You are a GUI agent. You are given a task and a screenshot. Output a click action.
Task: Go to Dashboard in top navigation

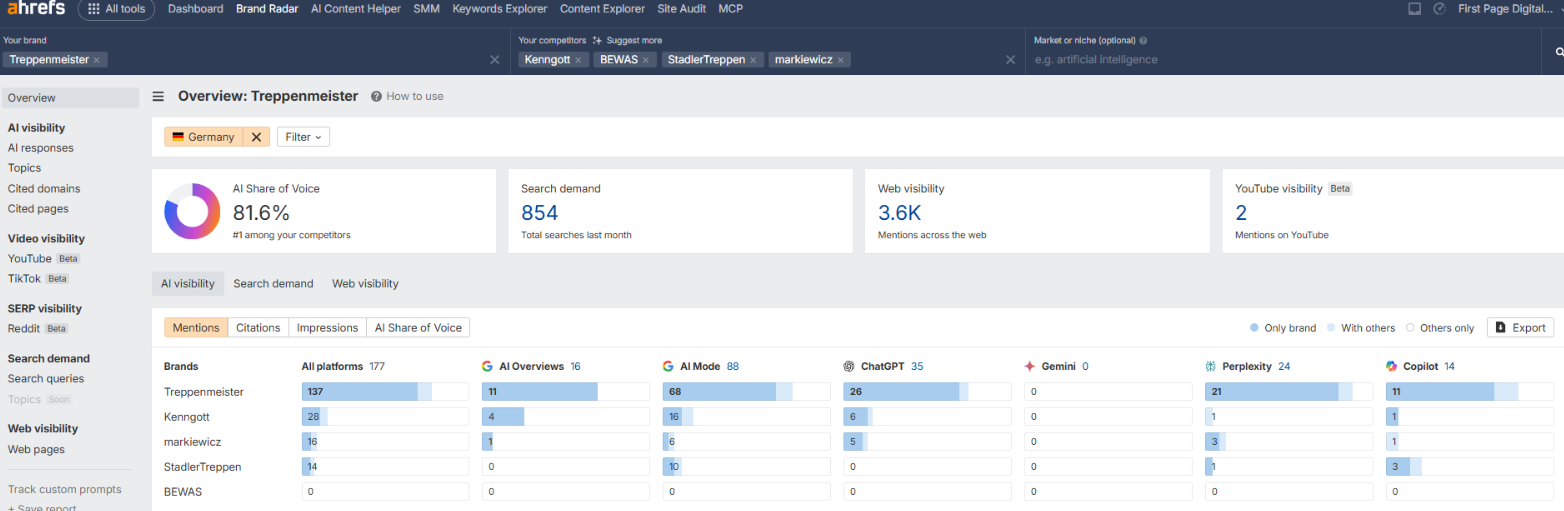click(196, 9)
